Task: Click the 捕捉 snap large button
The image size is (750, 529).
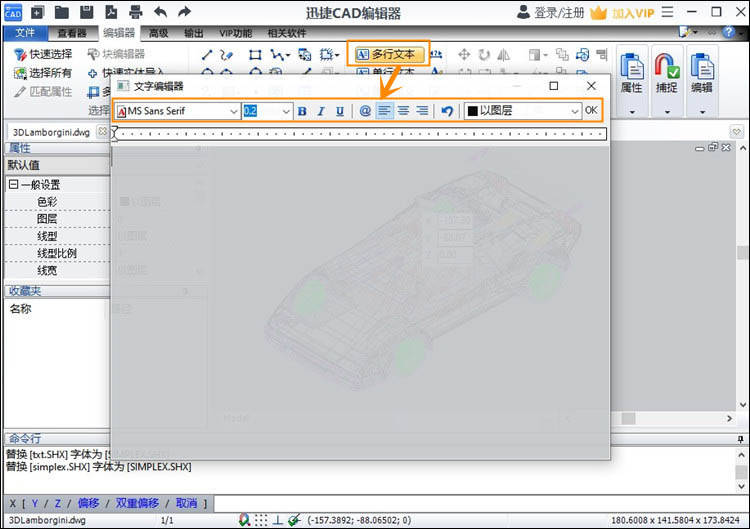Action: (x=667, y=73)
